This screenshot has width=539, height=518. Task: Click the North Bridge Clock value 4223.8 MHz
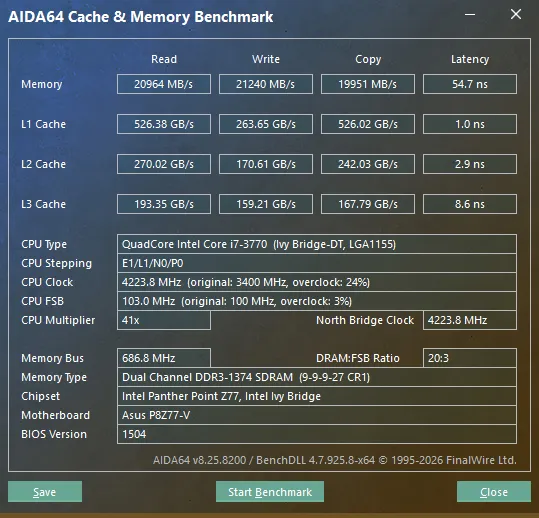[x=470, y=320]
